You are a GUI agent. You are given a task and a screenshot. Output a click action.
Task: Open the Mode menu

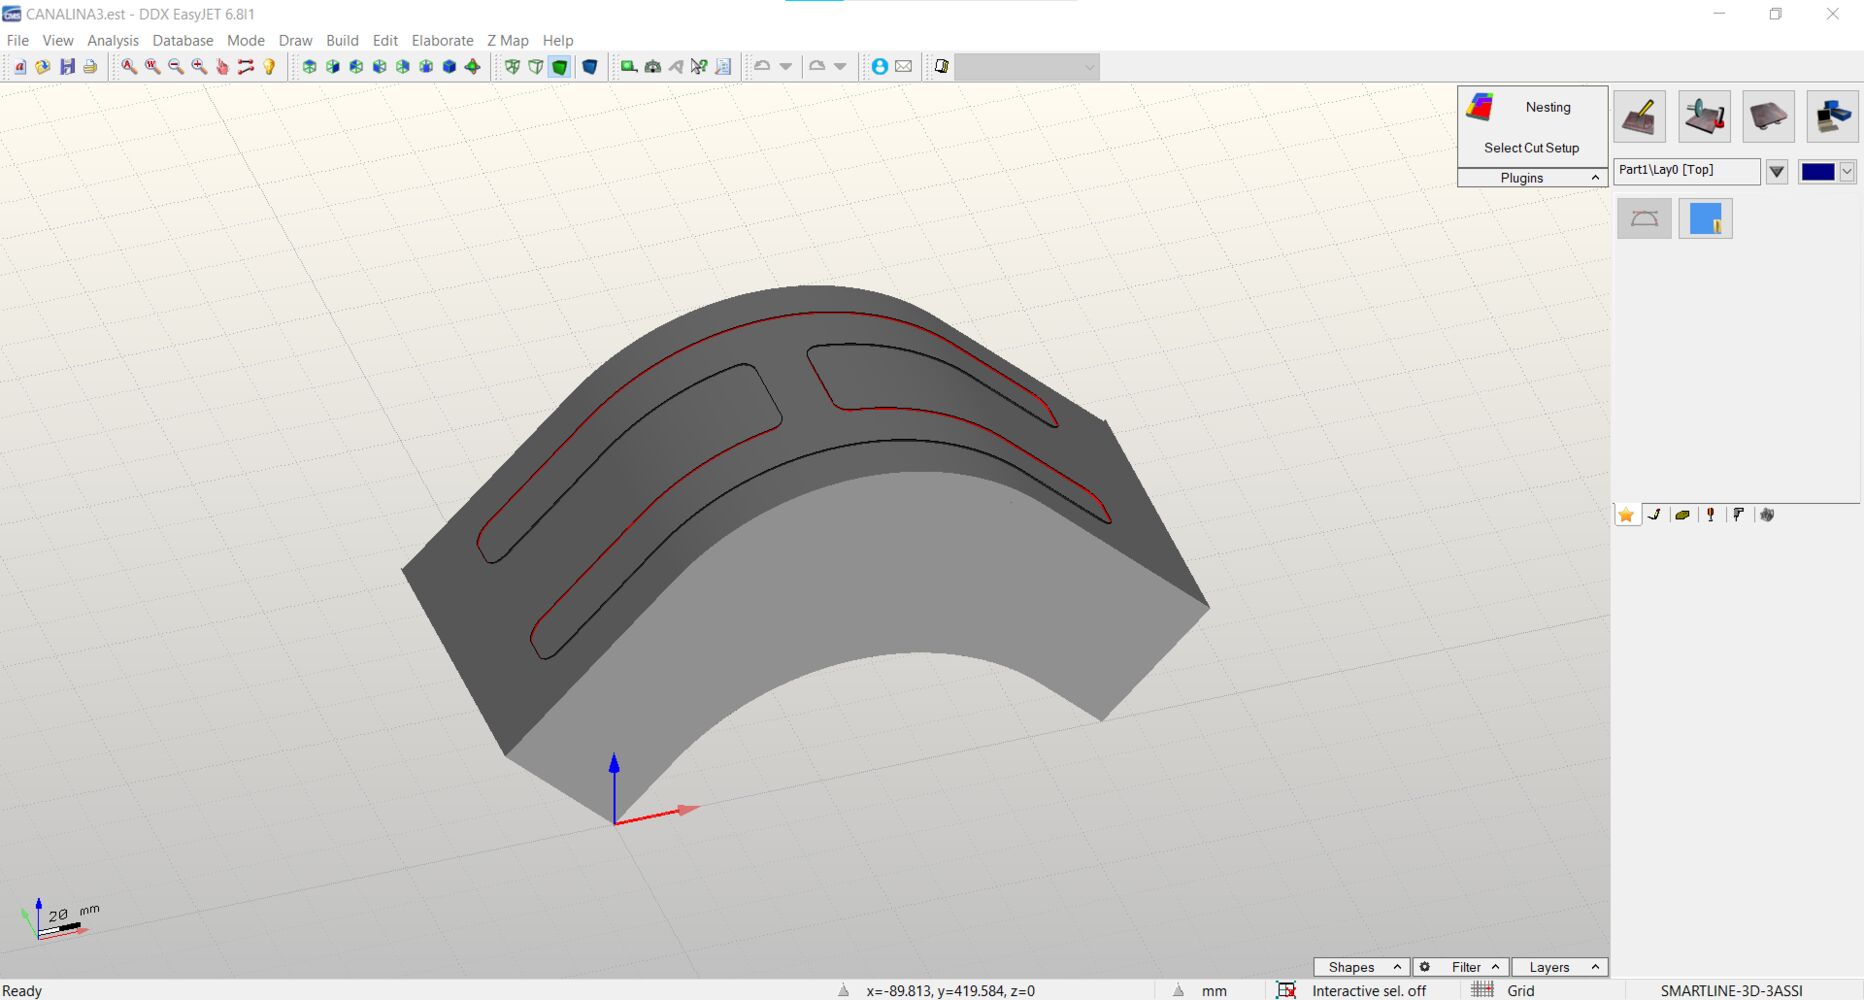pos(246,40)
